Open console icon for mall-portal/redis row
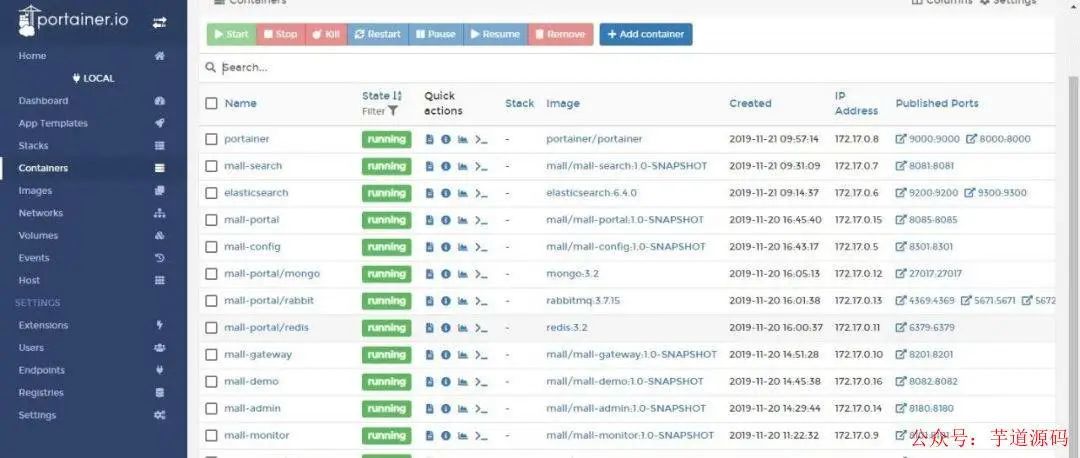The width and height of the screenshot is (1080, 458). pos(481,328)
